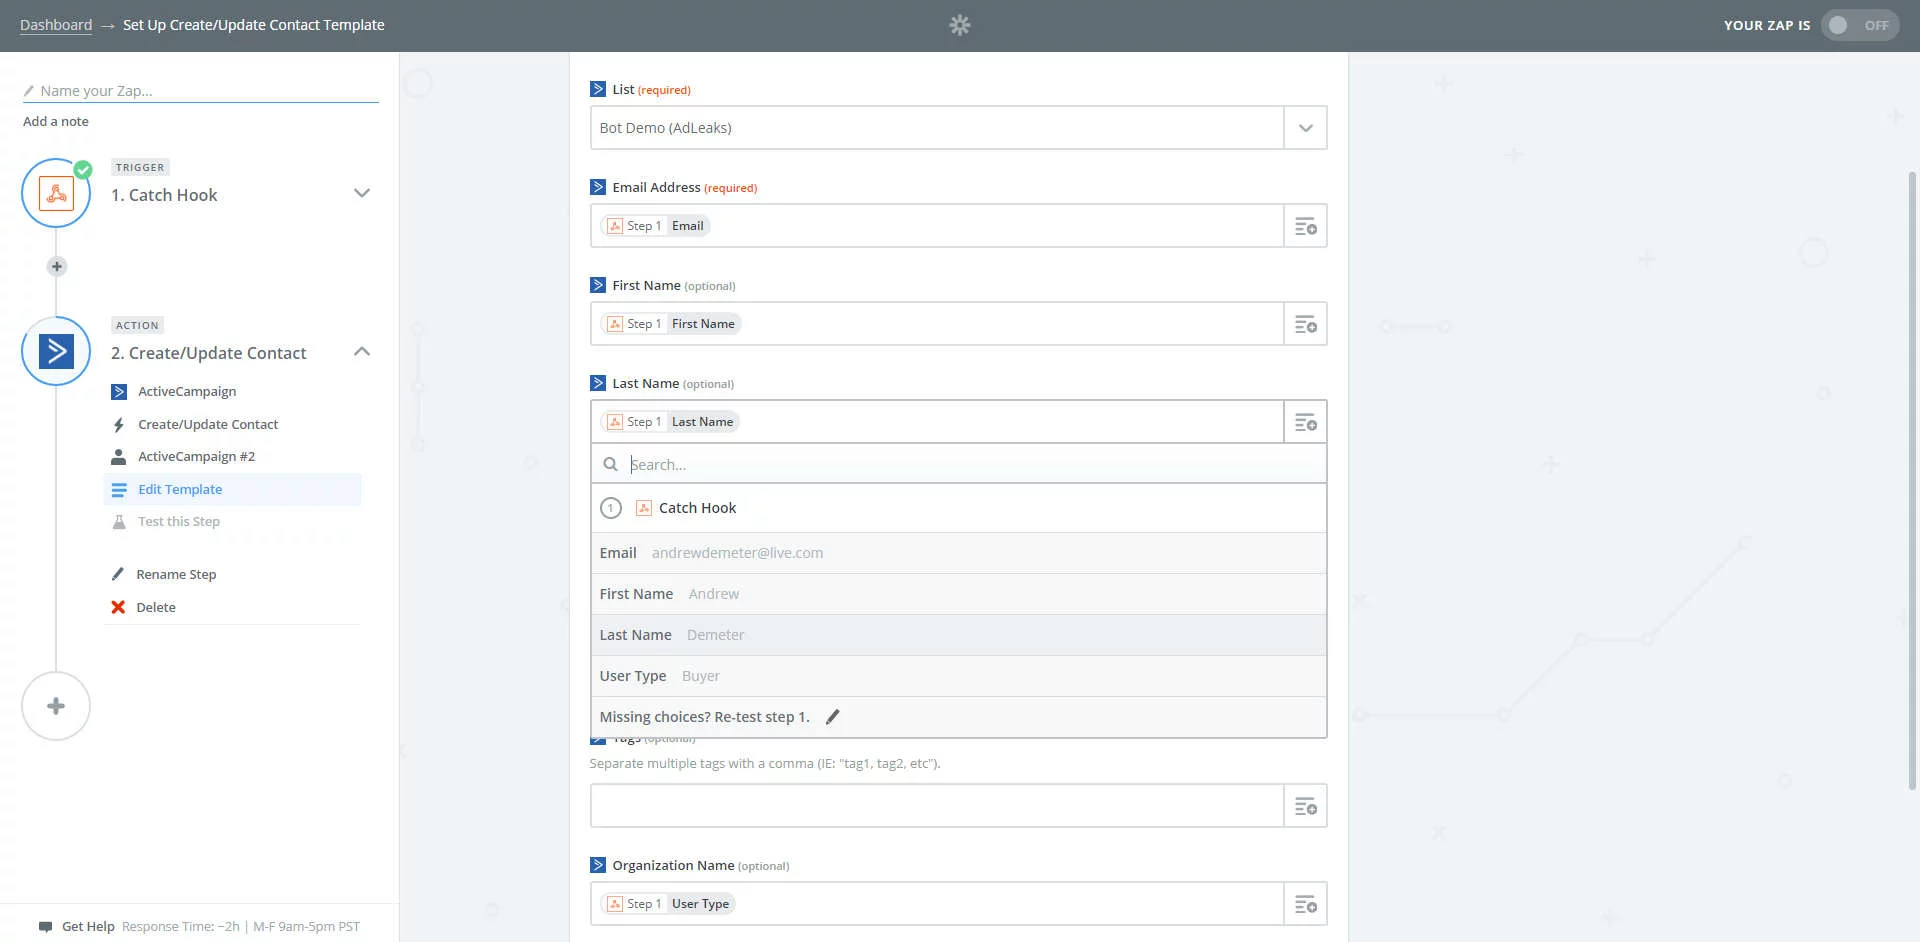Click the green checkmark on Catch Hook
The width and height of the screenshot is (1920, 942).
click(x=83, y=169)
